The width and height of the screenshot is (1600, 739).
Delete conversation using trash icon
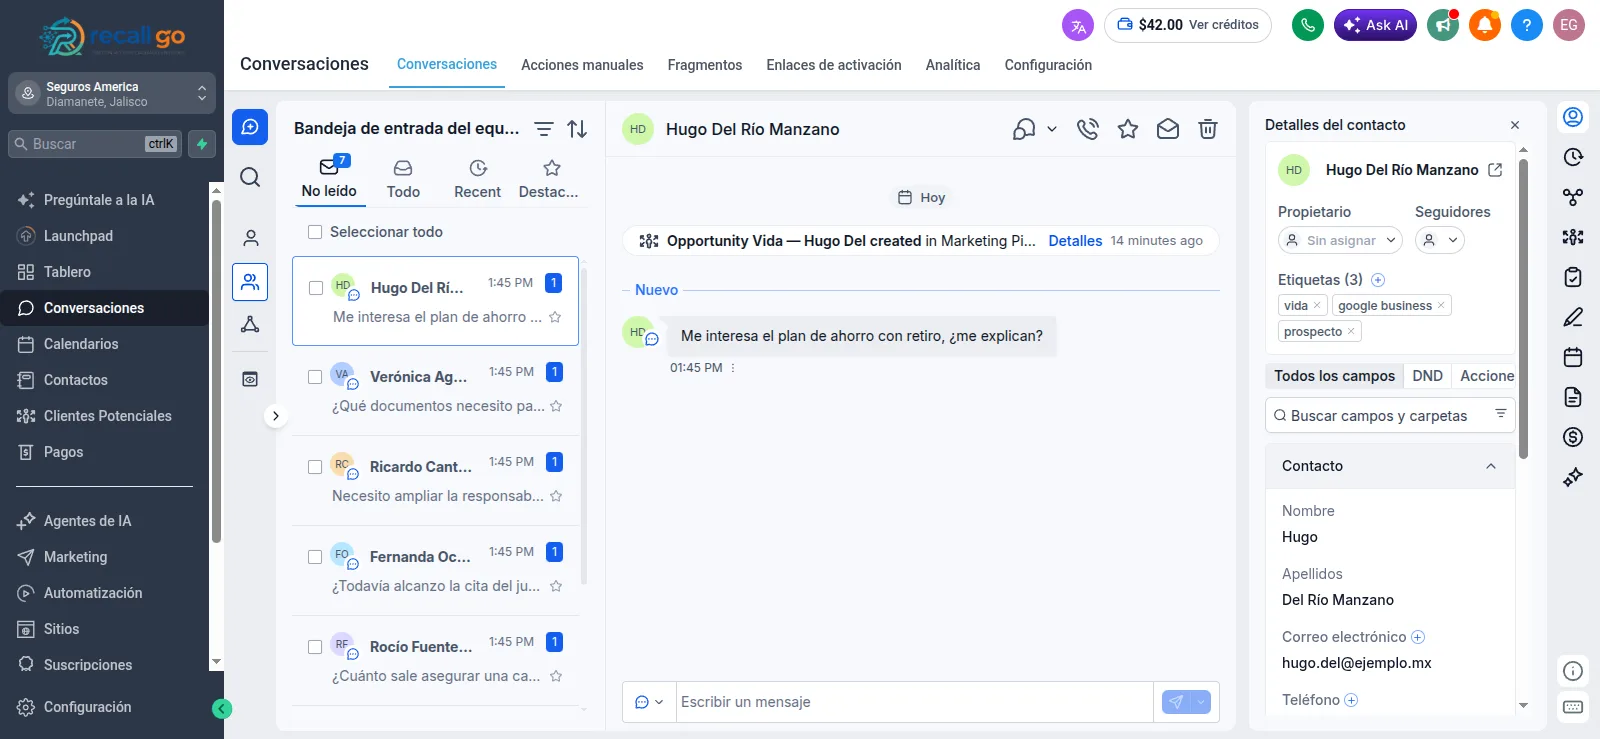[1208, 129]
